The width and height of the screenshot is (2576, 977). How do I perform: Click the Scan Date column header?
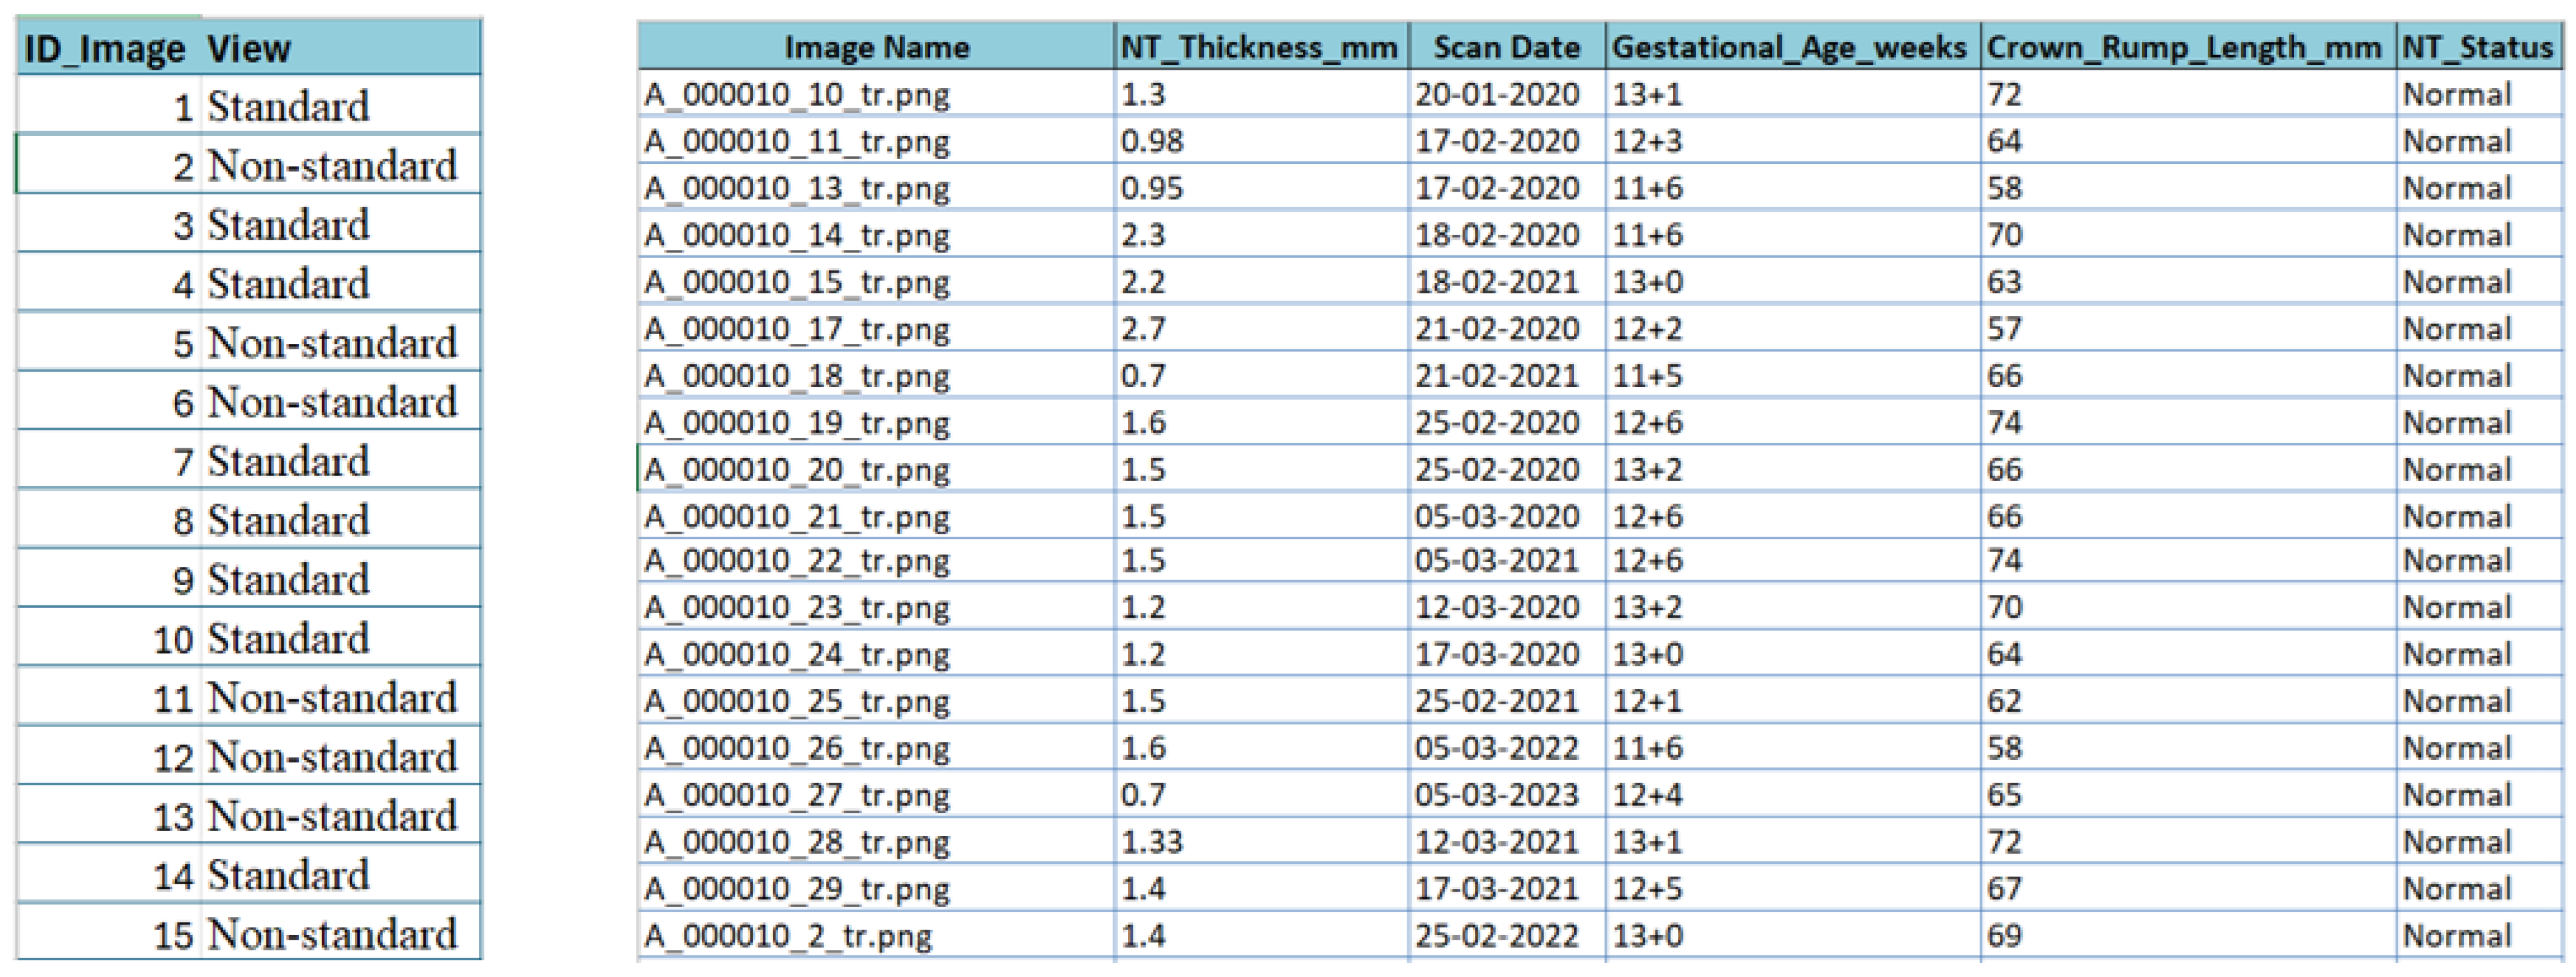[1506, 47]
